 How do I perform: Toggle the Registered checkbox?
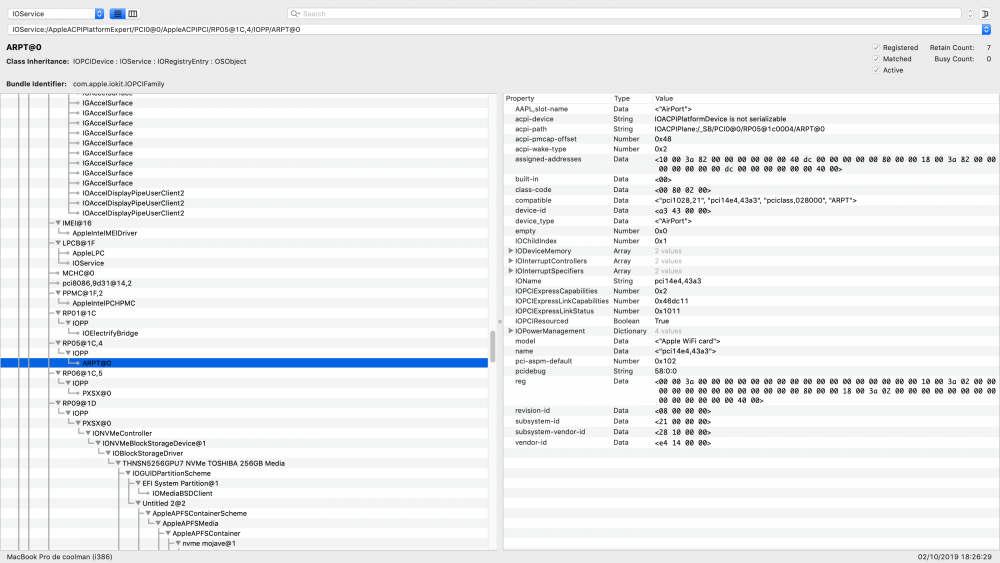(877, 47)
